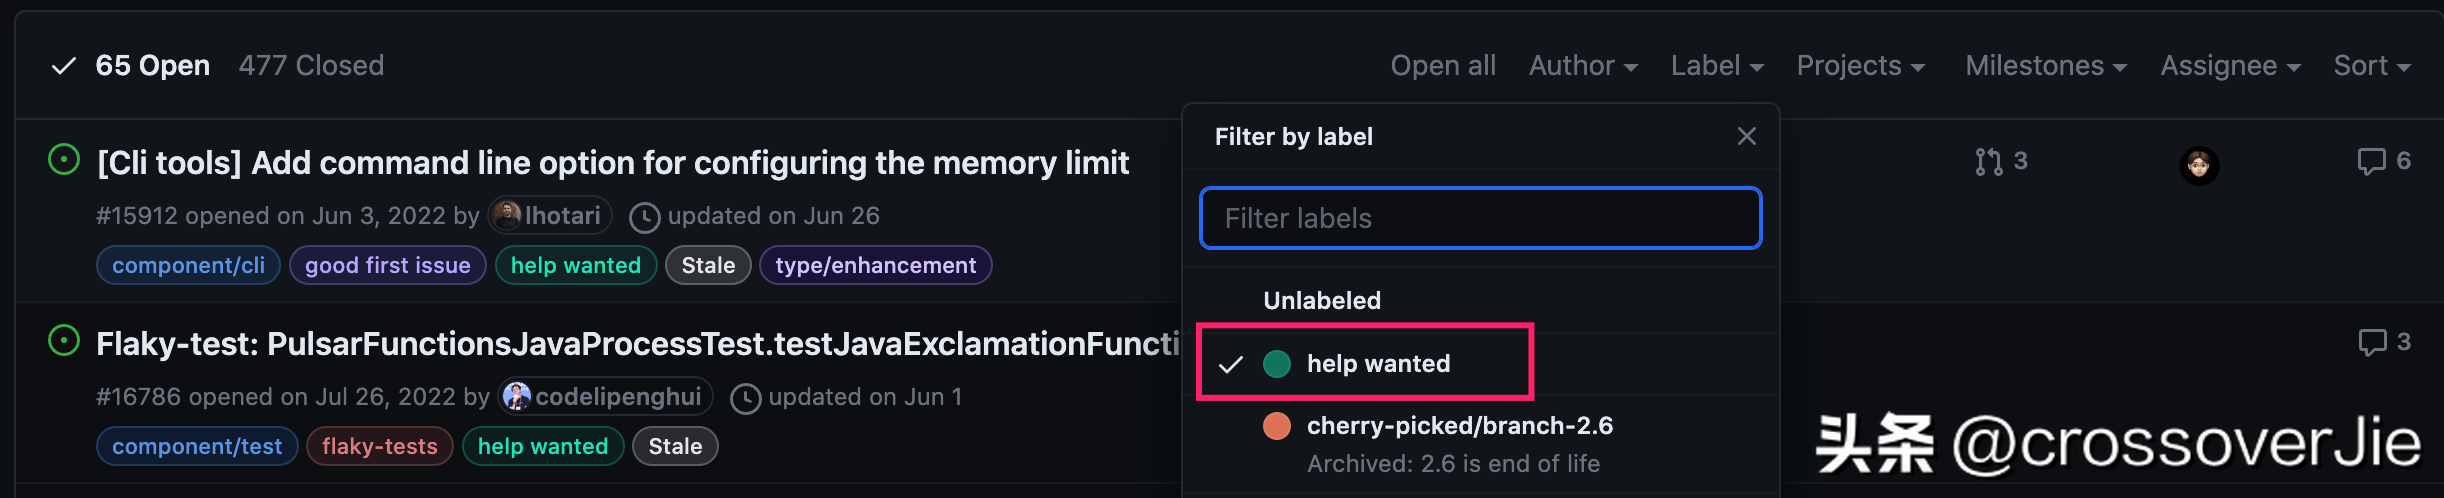The height and width of the screenshot is (498, 2444).
Task: Expand the Milestones dropdown
Action: [x=2046, y=66]
